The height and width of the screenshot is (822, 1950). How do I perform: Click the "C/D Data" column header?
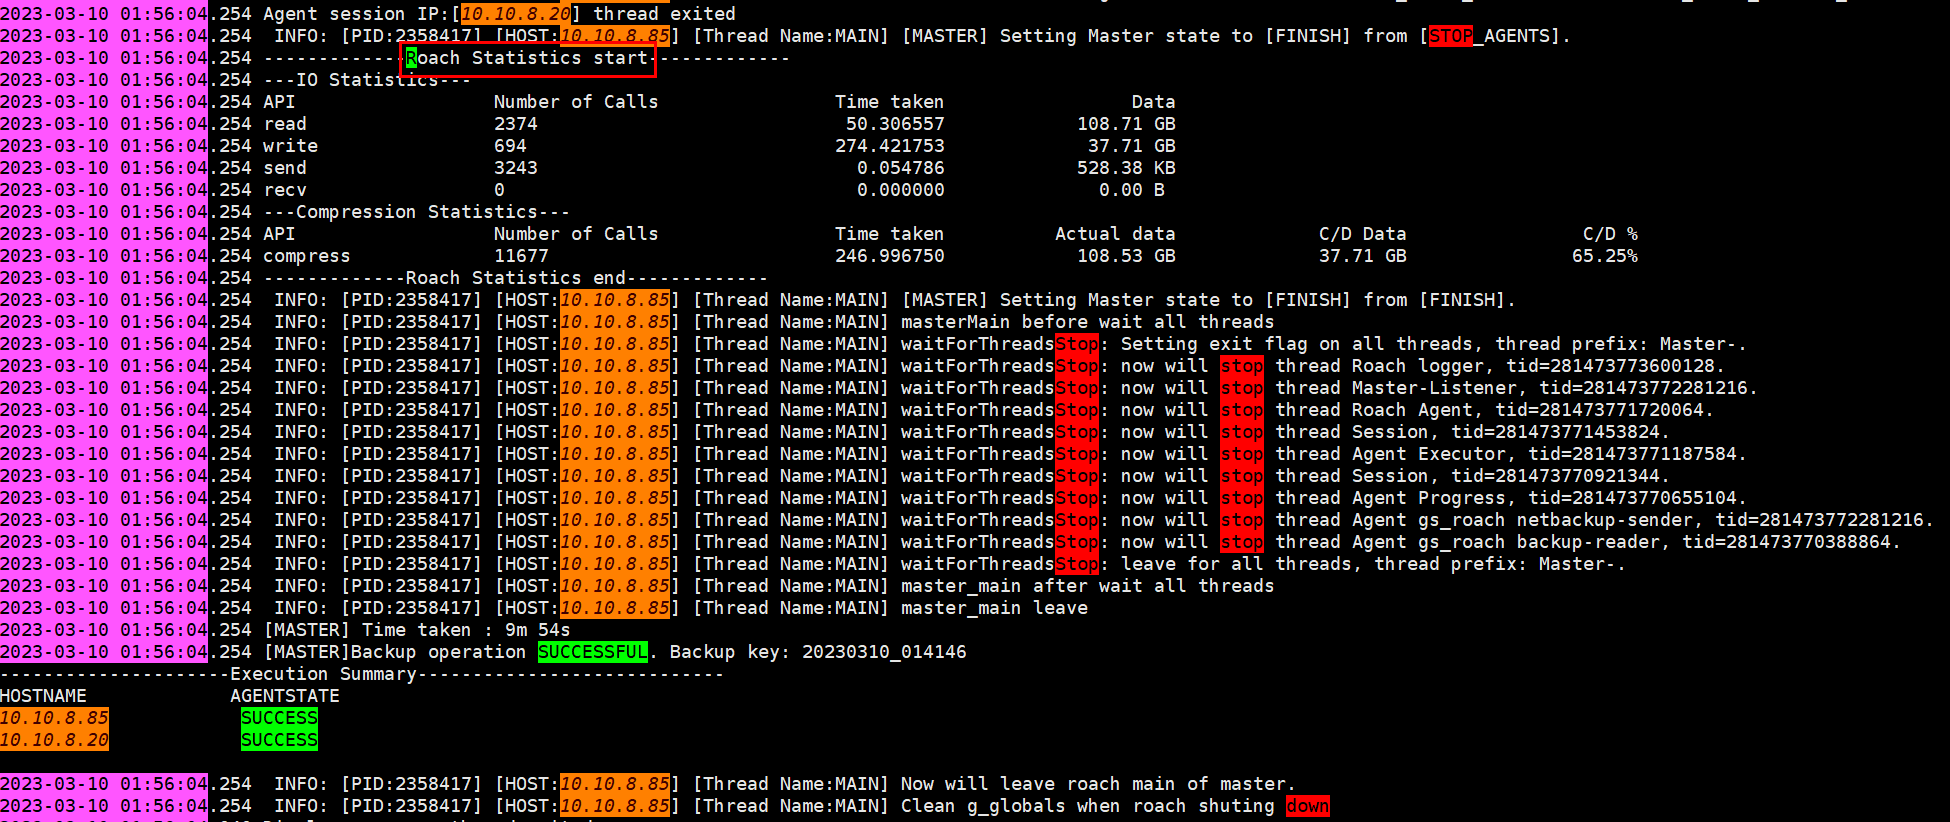(x=1363, y=234)
